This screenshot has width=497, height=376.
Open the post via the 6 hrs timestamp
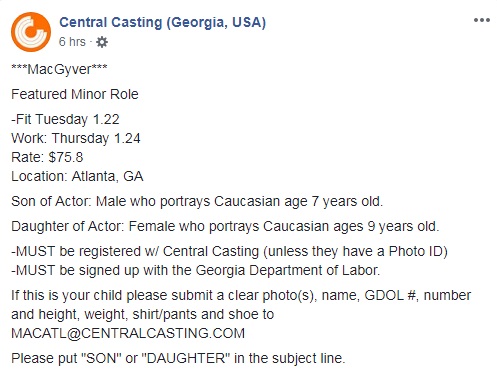click(x=72, y=42)
